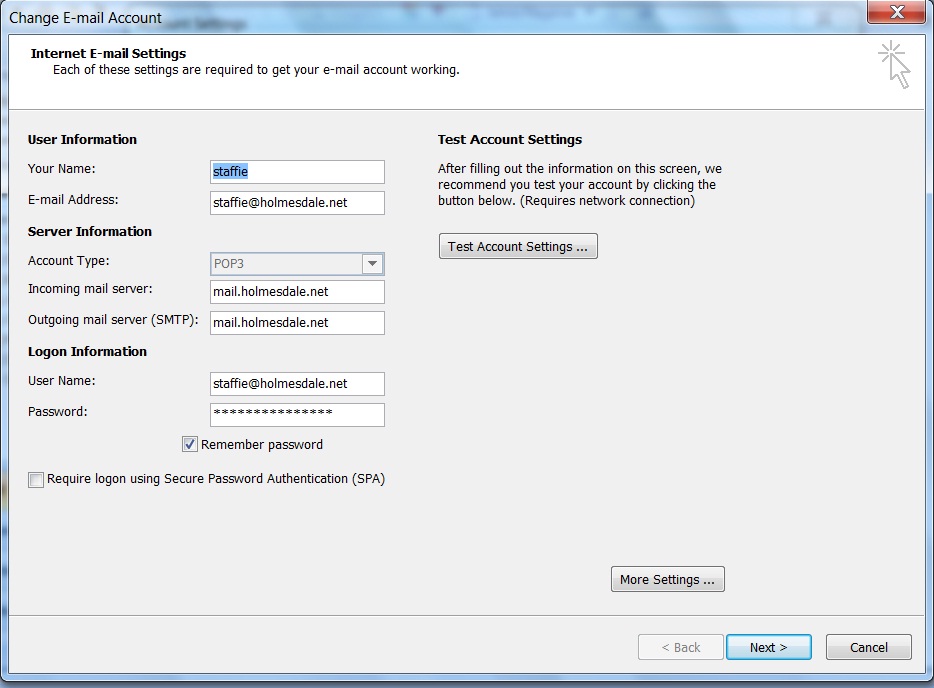
Task: Click the Internet E-mail Settings heading
Action: click(x=108, y=54)
